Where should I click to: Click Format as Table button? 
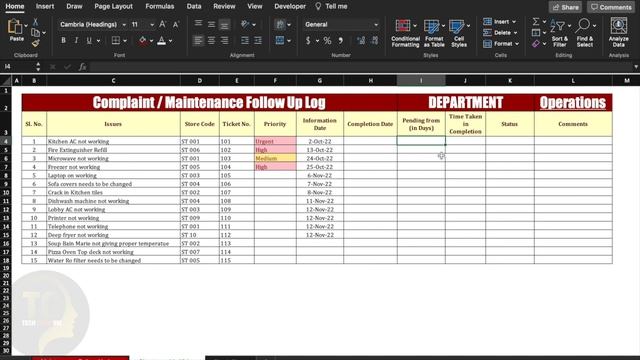click(434, 33)
